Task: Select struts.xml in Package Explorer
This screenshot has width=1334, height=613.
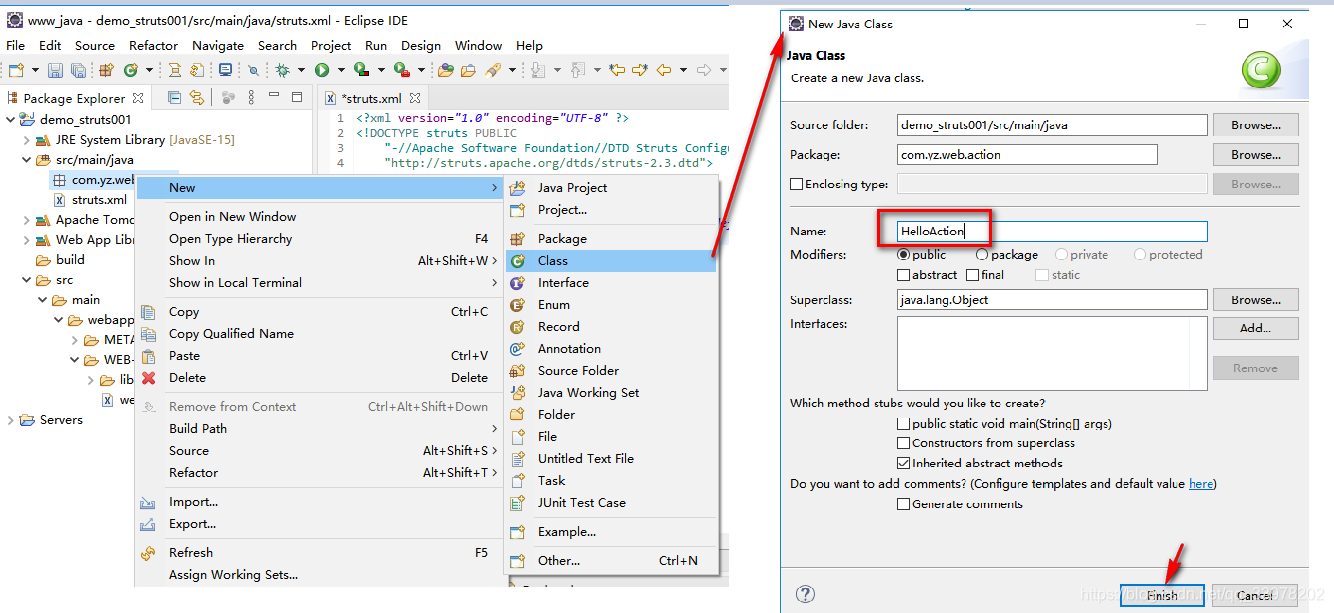Action: [x=99, y=200]
